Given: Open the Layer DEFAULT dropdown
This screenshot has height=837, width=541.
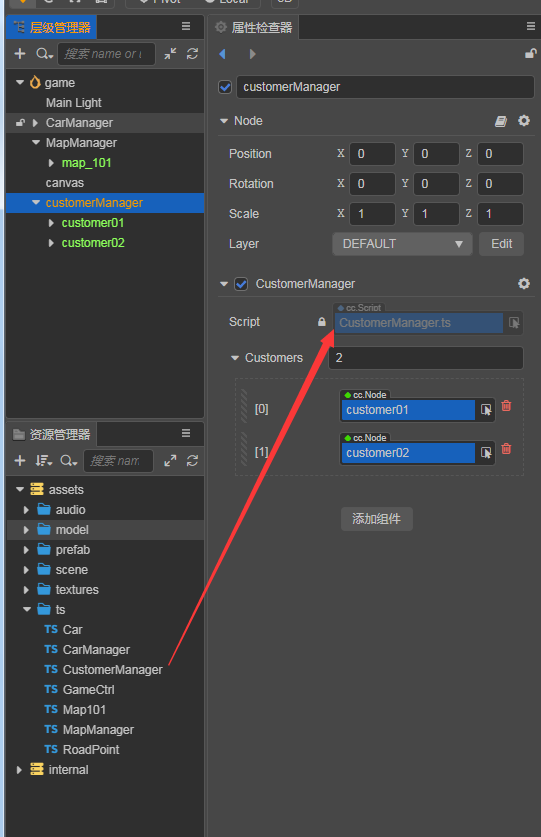Looking at the screenshot, I should (402, 244).
